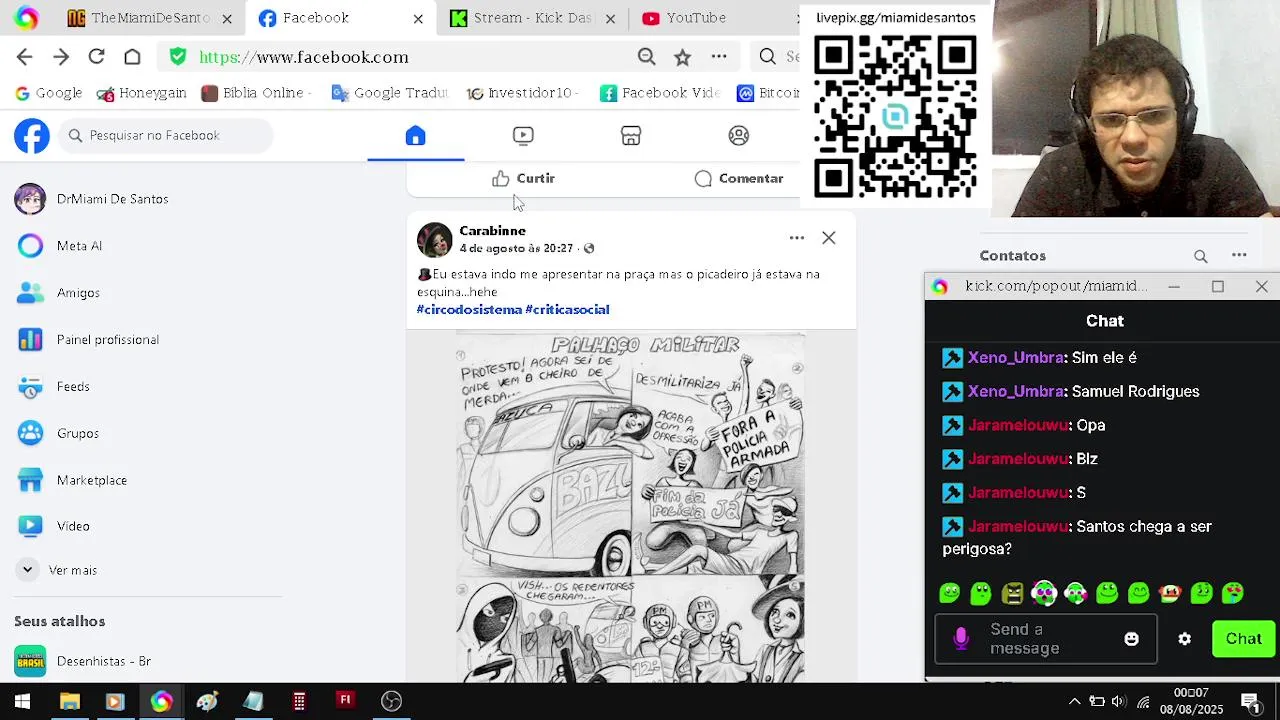This screenshot has width=1280, height=720.
Task: Open Facebook Groups tab icon
Action: pyautogui.click(x=739, y=136)
